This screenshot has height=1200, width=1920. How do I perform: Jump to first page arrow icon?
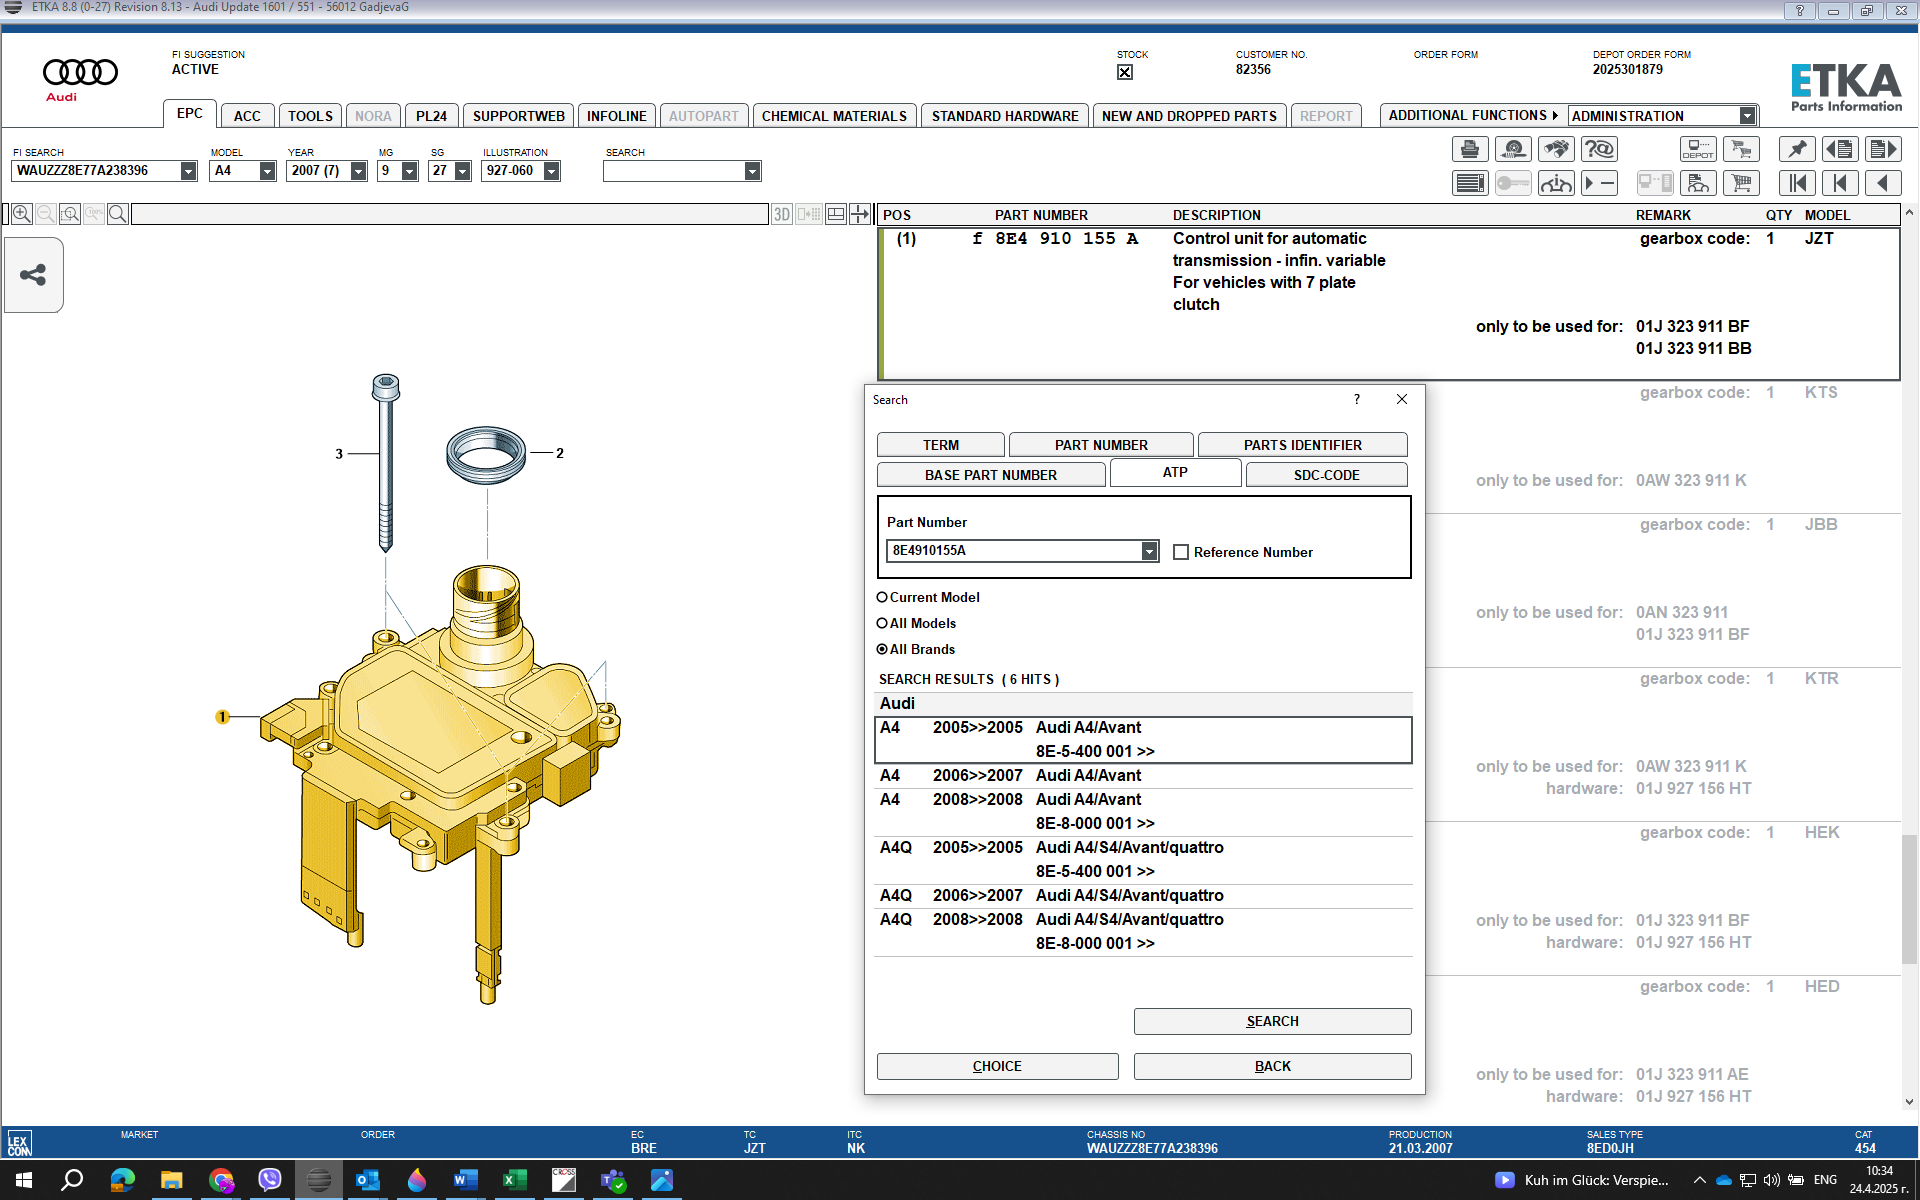click(x=1797, y=183)
